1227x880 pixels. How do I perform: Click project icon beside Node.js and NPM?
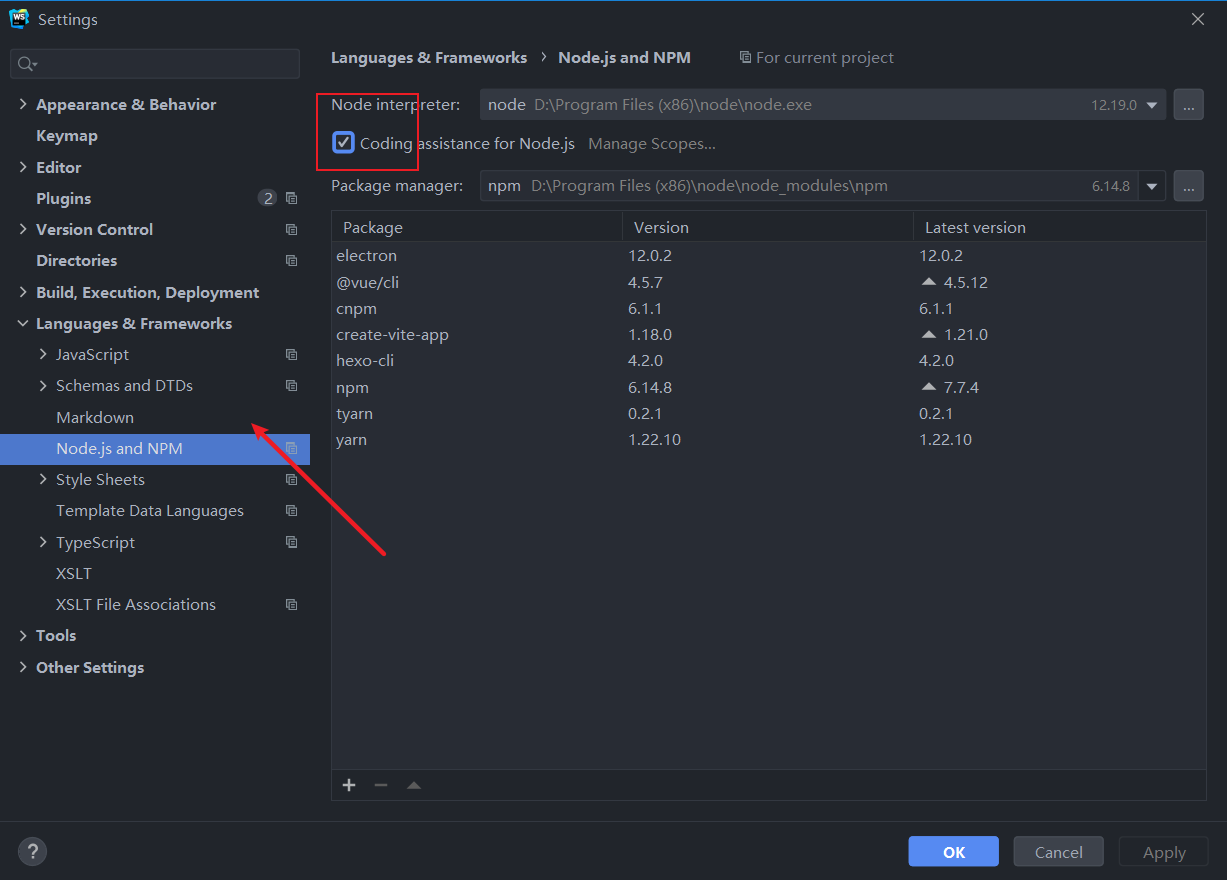[291, 448]
